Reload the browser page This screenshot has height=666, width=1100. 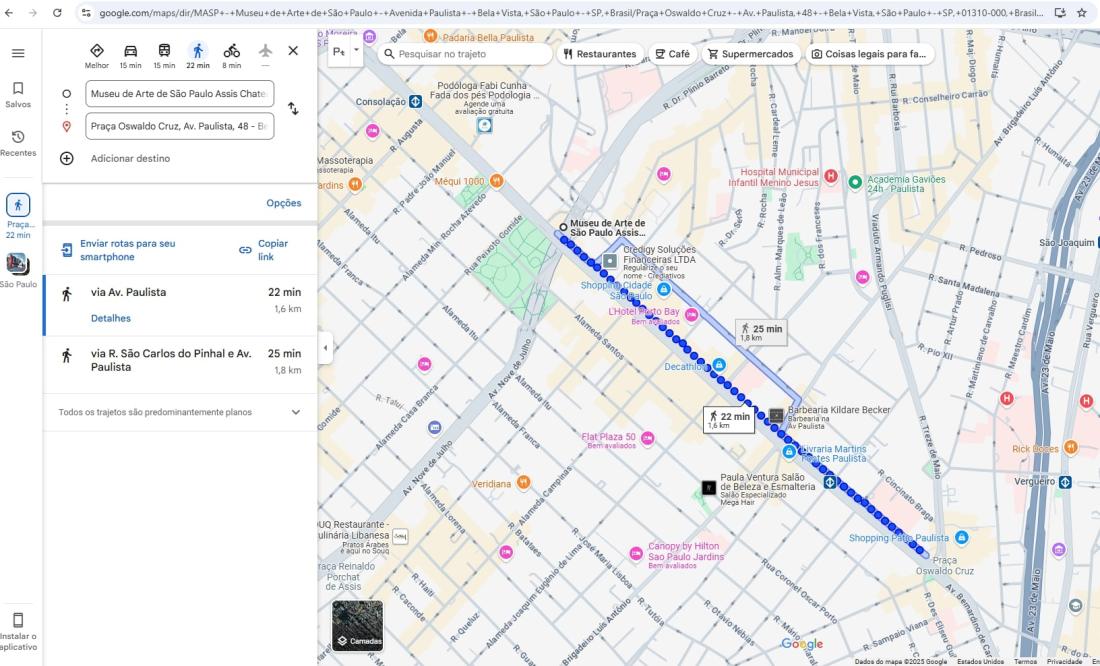tap(58, 13)
